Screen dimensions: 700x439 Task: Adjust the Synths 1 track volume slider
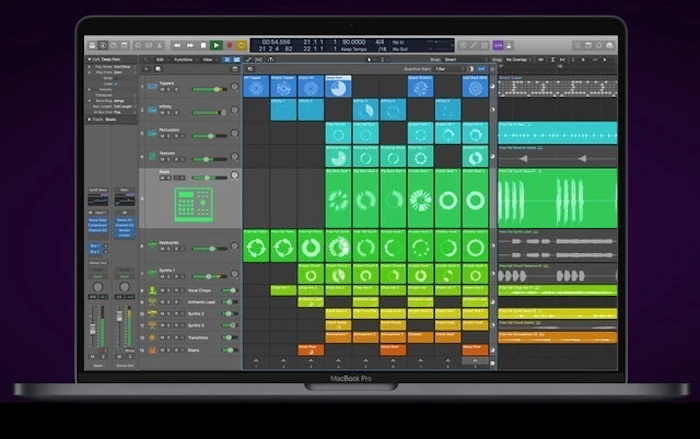[210, 276]
